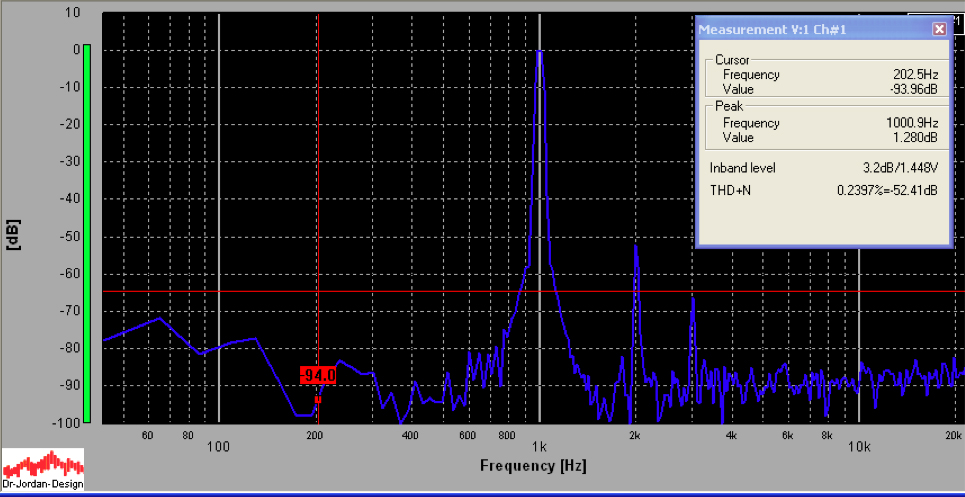Image resolution: width=965 pixels, height=497 pixels.
Task: Click the 3 kHz harmonic spike peak
Action: (691, 299)
